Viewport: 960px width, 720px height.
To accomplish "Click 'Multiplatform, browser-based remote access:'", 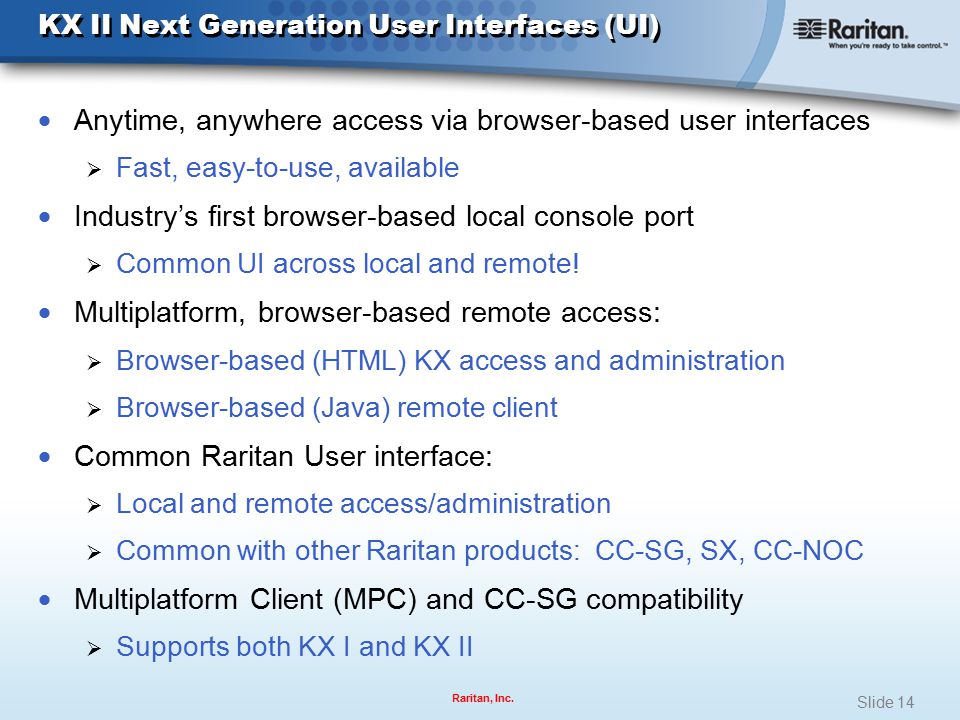I will (367, 312).
